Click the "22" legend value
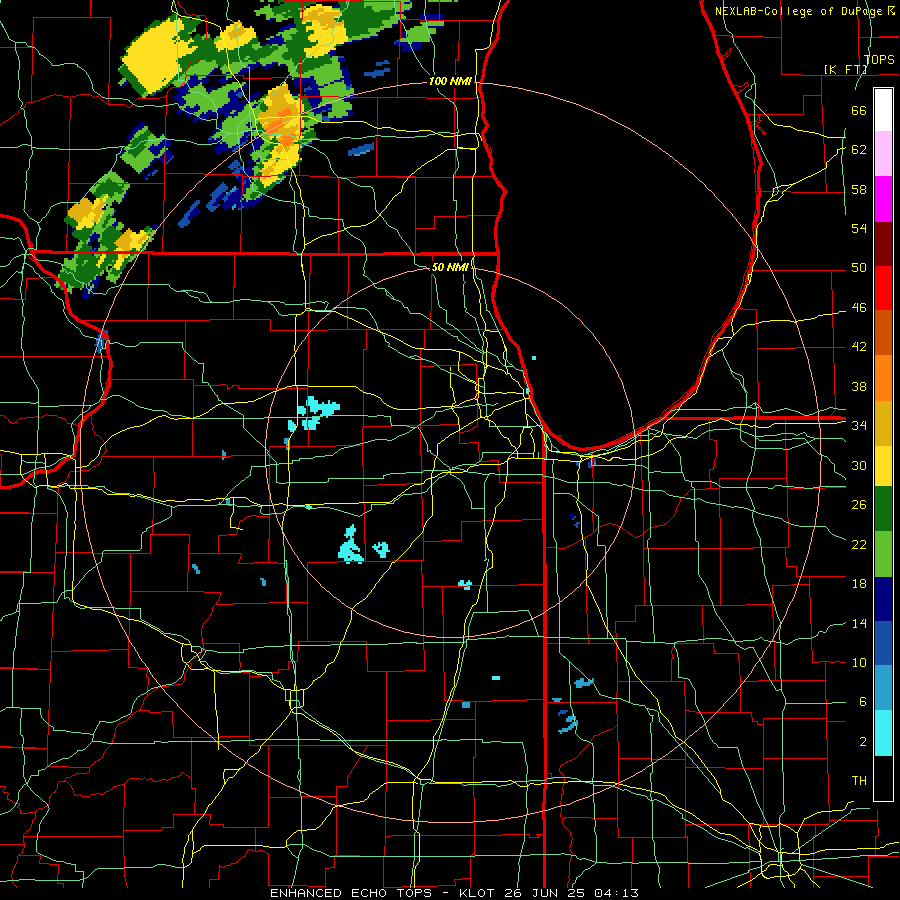 [859, 544]
